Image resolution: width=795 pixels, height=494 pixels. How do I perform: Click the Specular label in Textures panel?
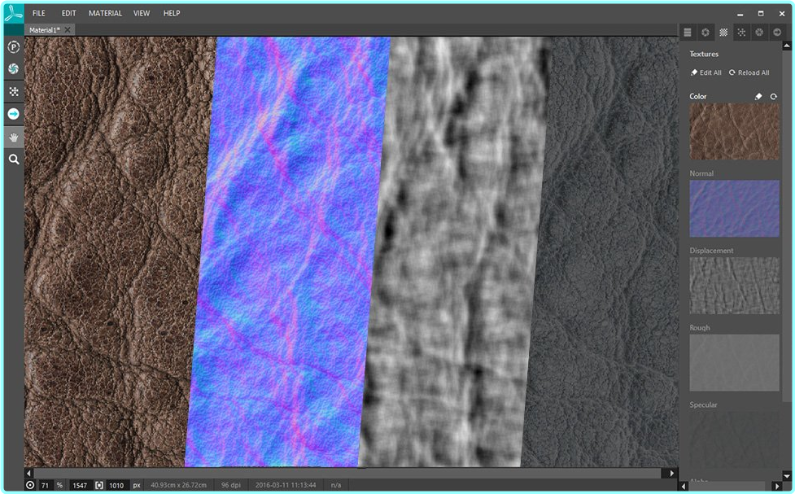click(703, 405)
